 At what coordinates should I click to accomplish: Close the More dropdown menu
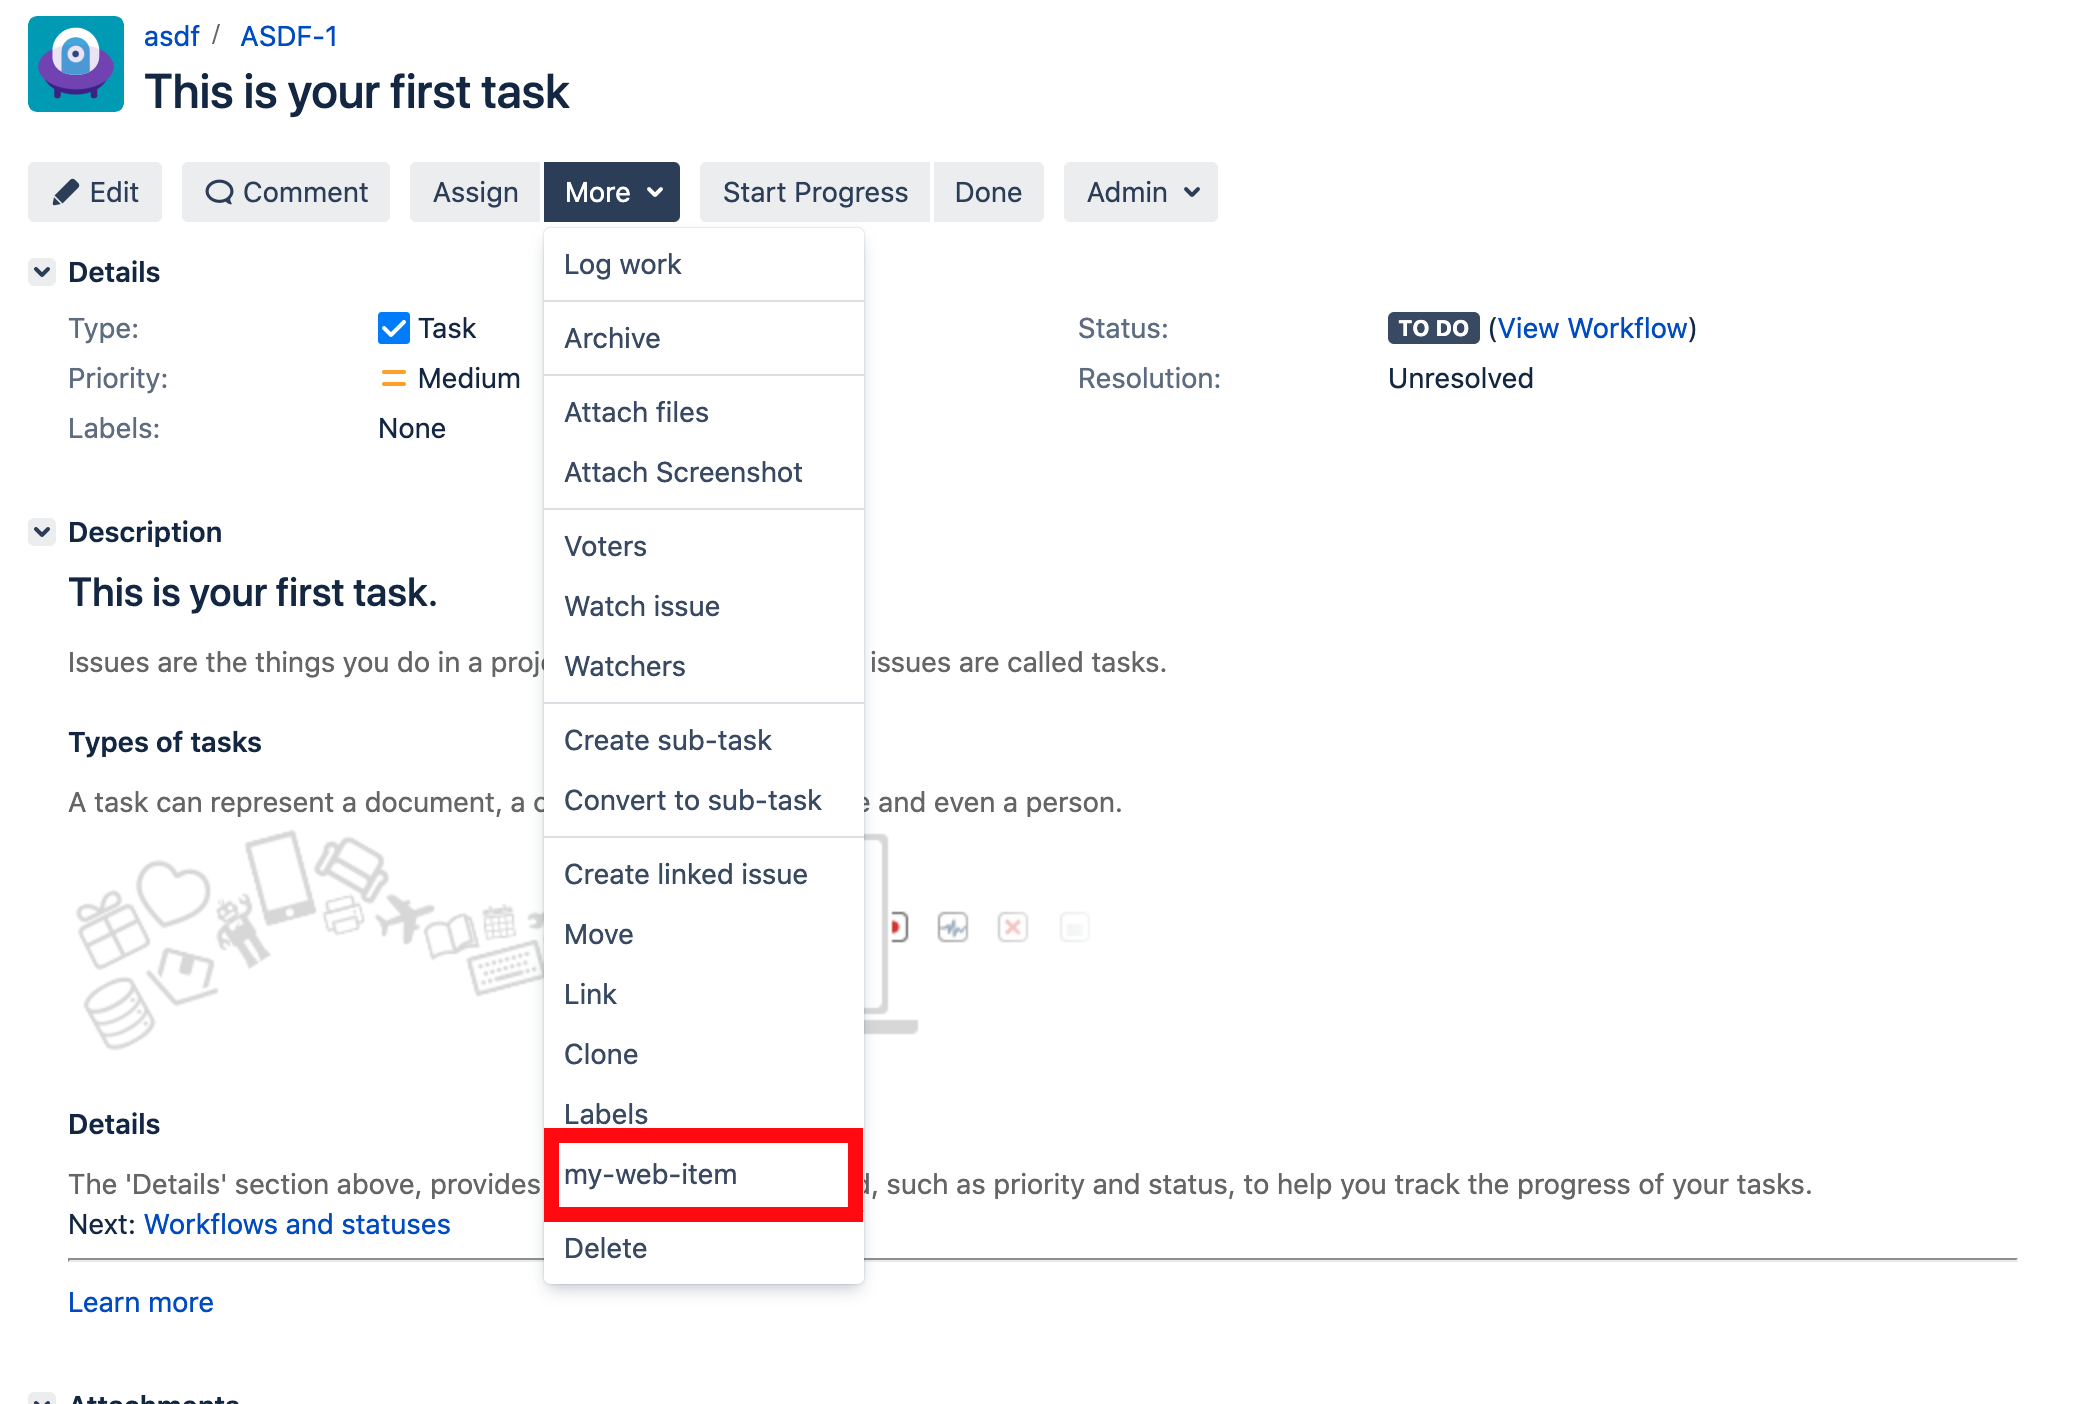612,192
